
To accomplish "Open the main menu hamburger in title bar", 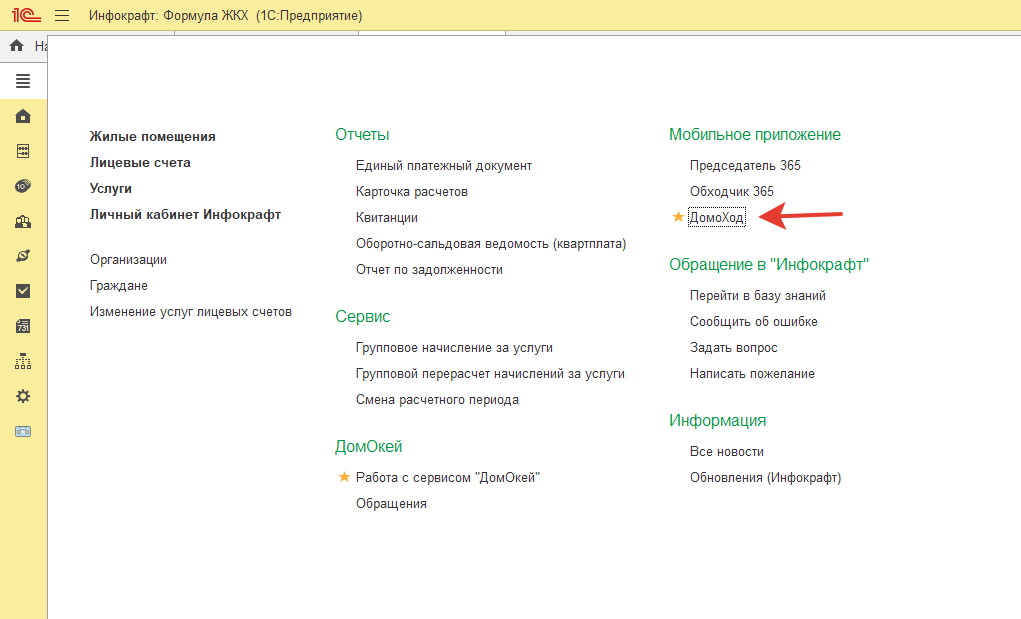I will pyautogui.click(x=62, y=16).
